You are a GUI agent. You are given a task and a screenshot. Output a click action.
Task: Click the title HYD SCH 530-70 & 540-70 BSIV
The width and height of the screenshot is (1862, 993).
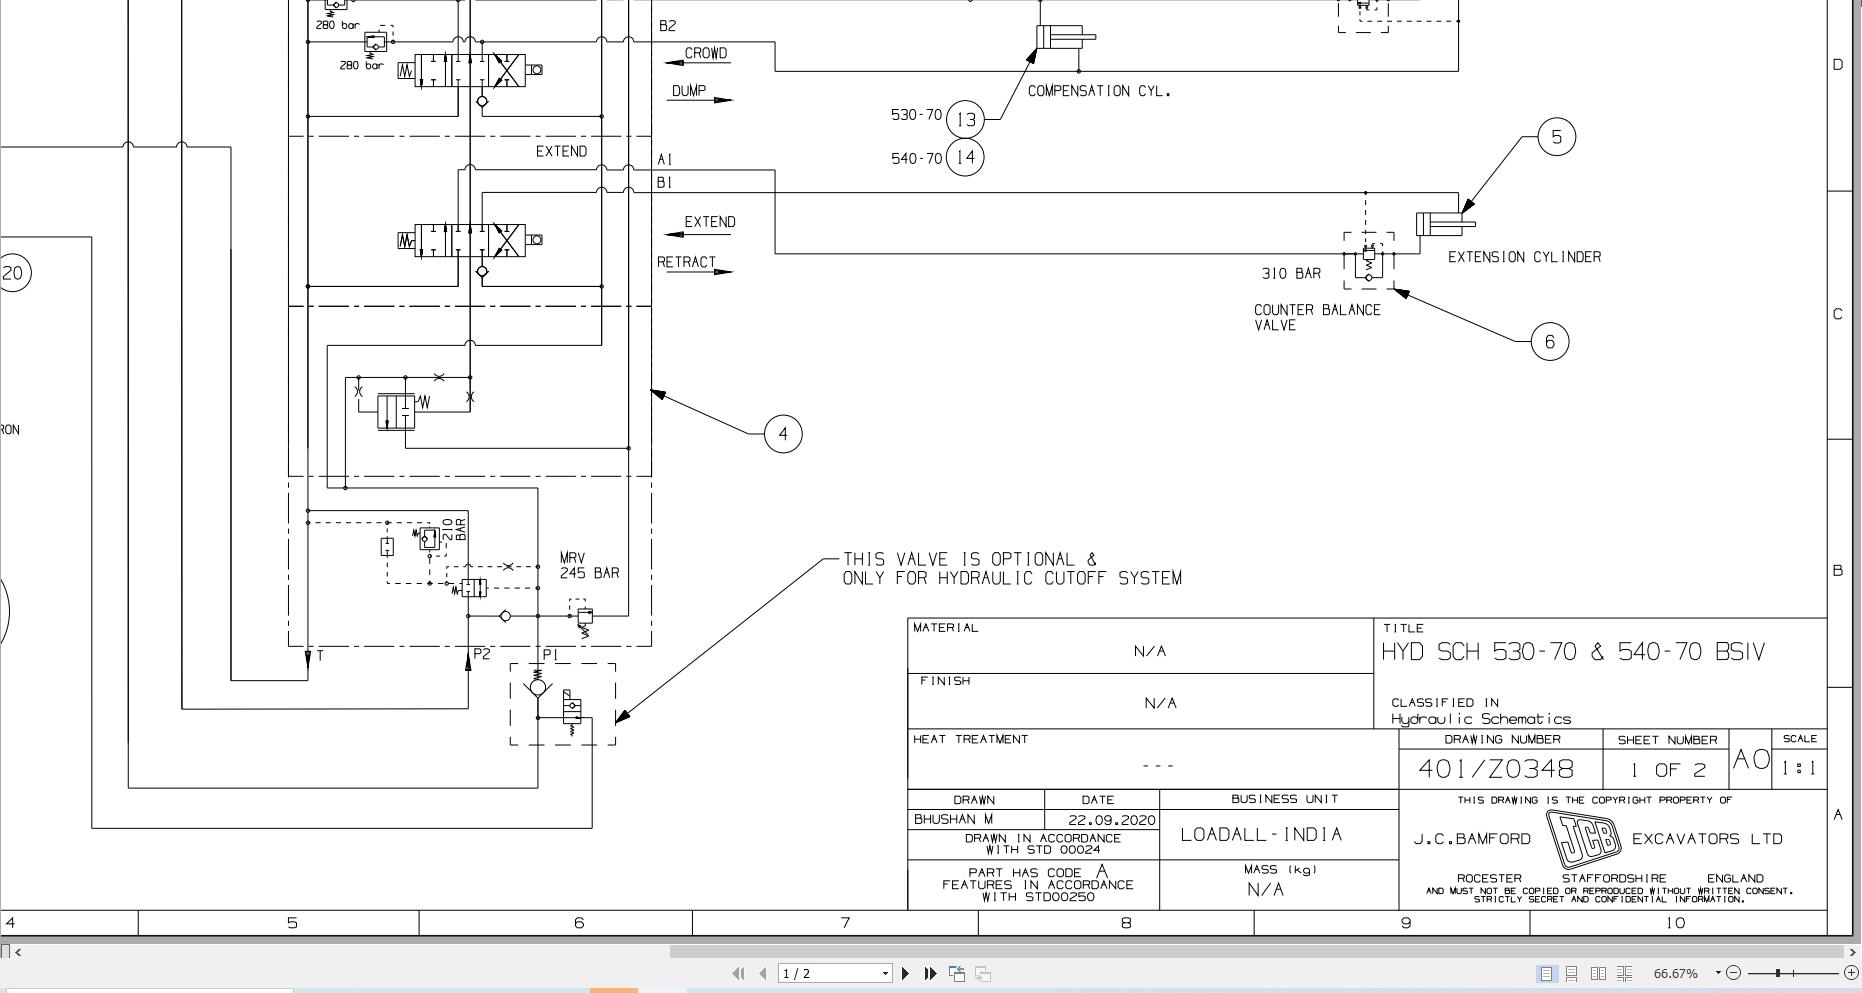1574,652
